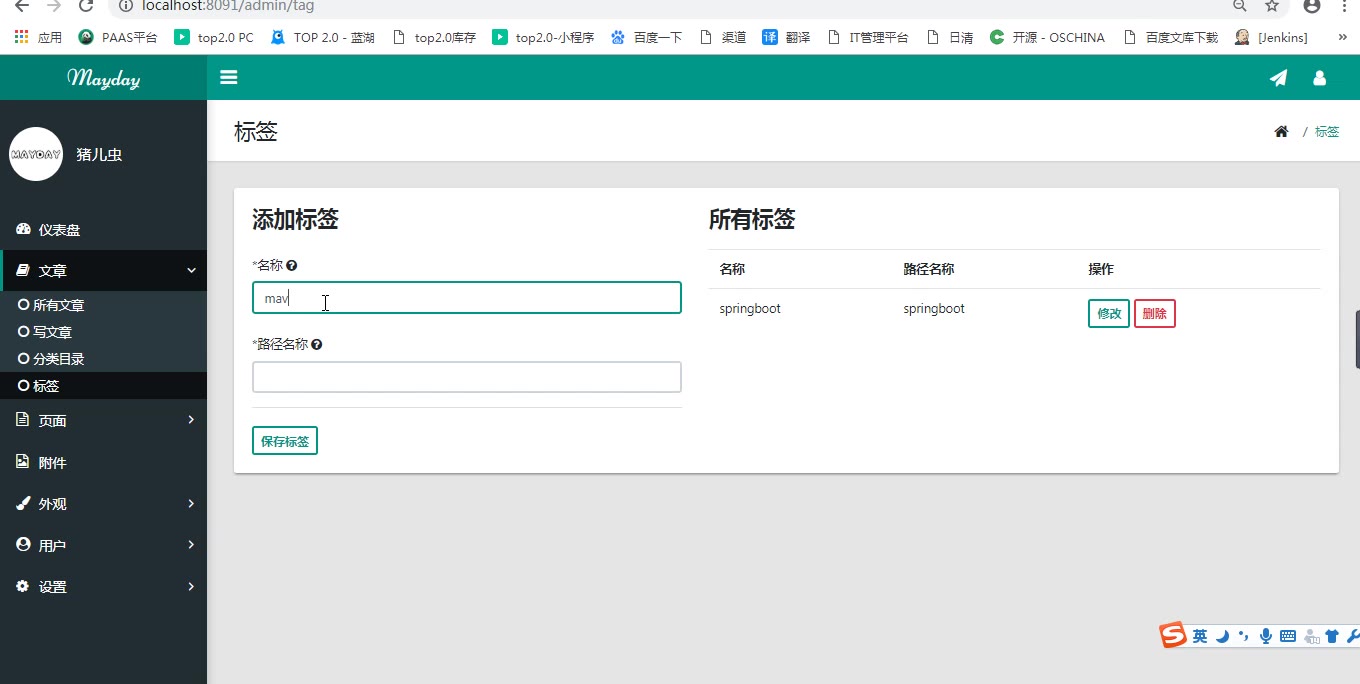
Task: Reload the page
Action: [86, 5]
